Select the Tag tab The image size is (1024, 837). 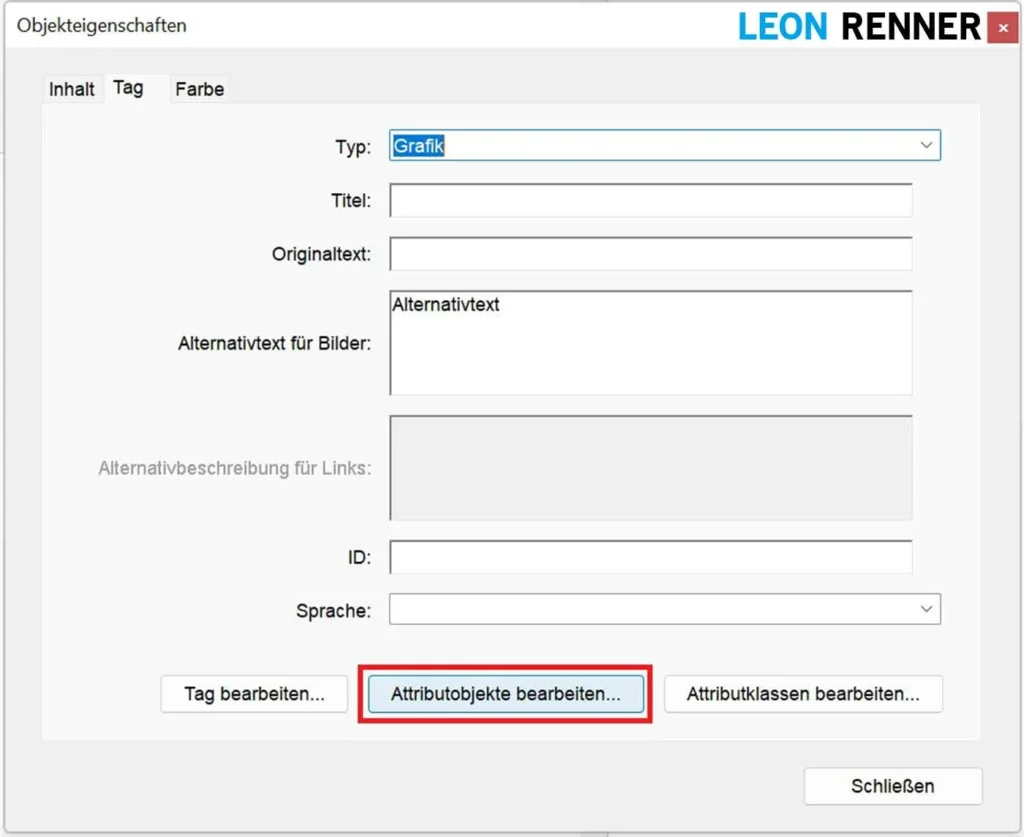[128, 88]
